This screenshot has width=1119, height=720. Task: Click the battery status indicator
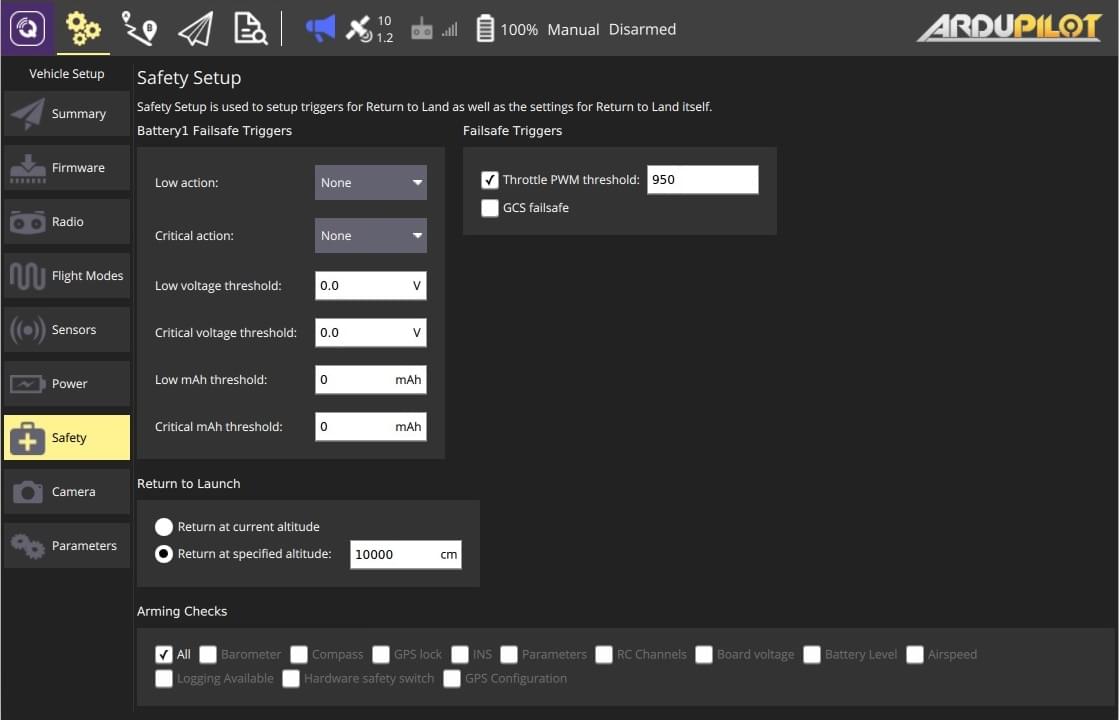pyautogui.click(x=485, y=29)
